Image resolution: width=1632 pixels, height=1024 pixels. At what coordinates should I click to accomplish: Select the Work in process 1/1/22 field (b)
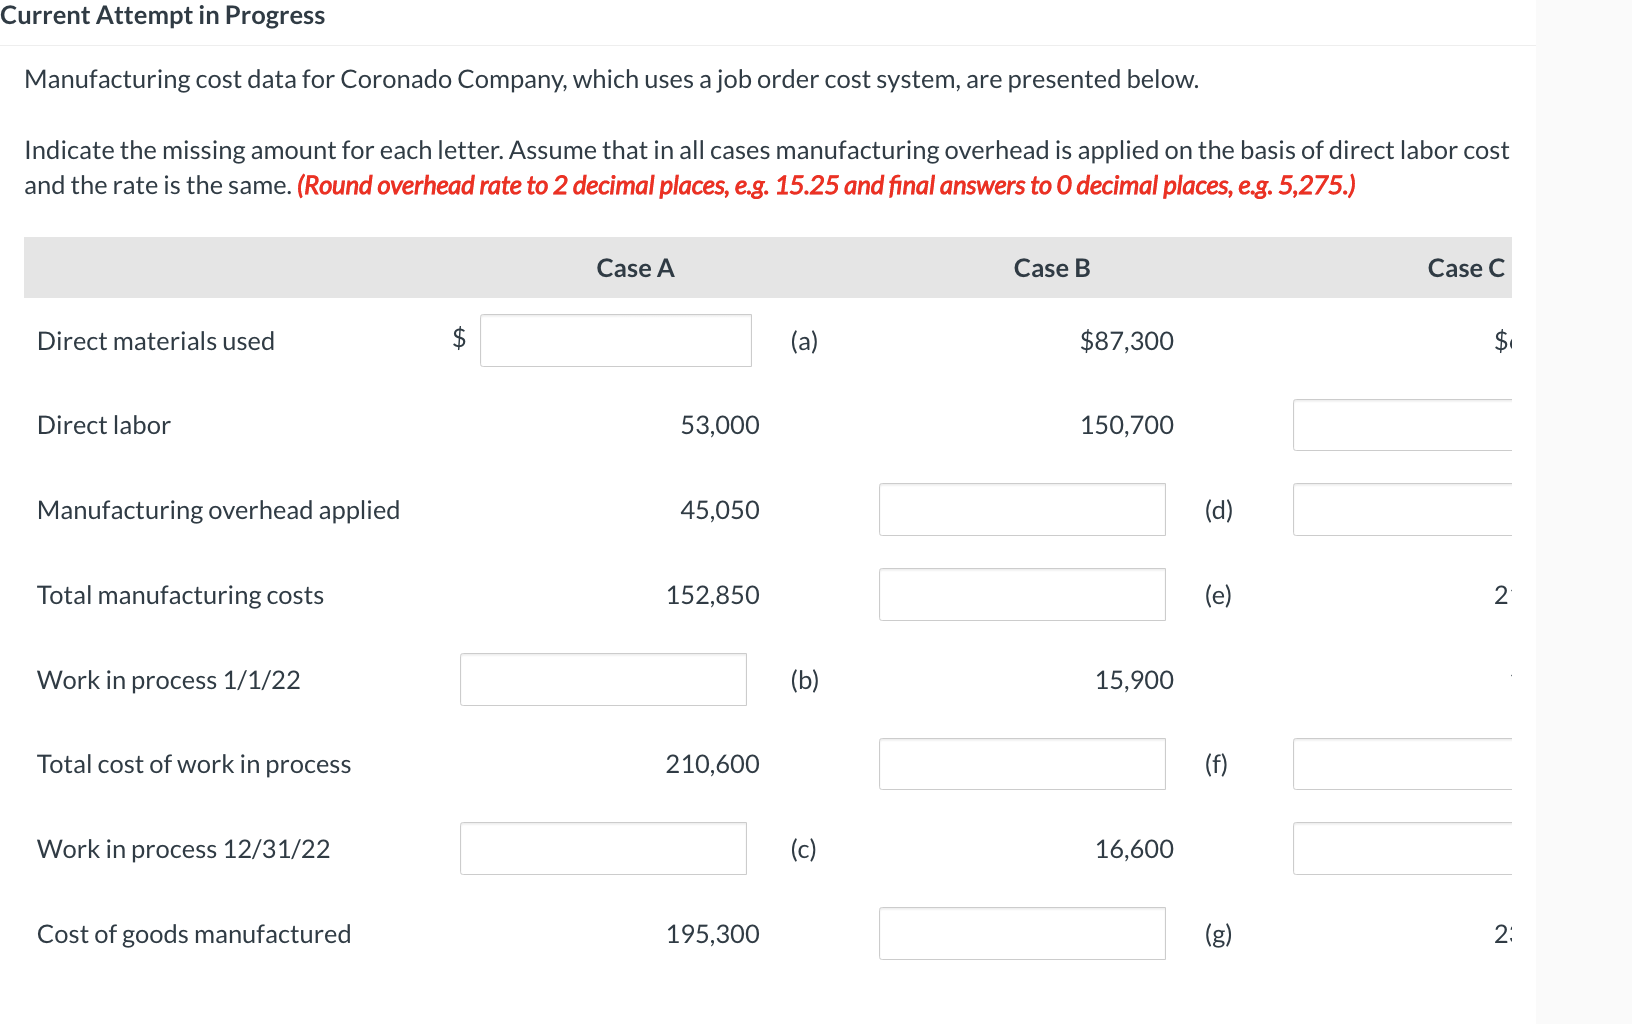point(603,679)
